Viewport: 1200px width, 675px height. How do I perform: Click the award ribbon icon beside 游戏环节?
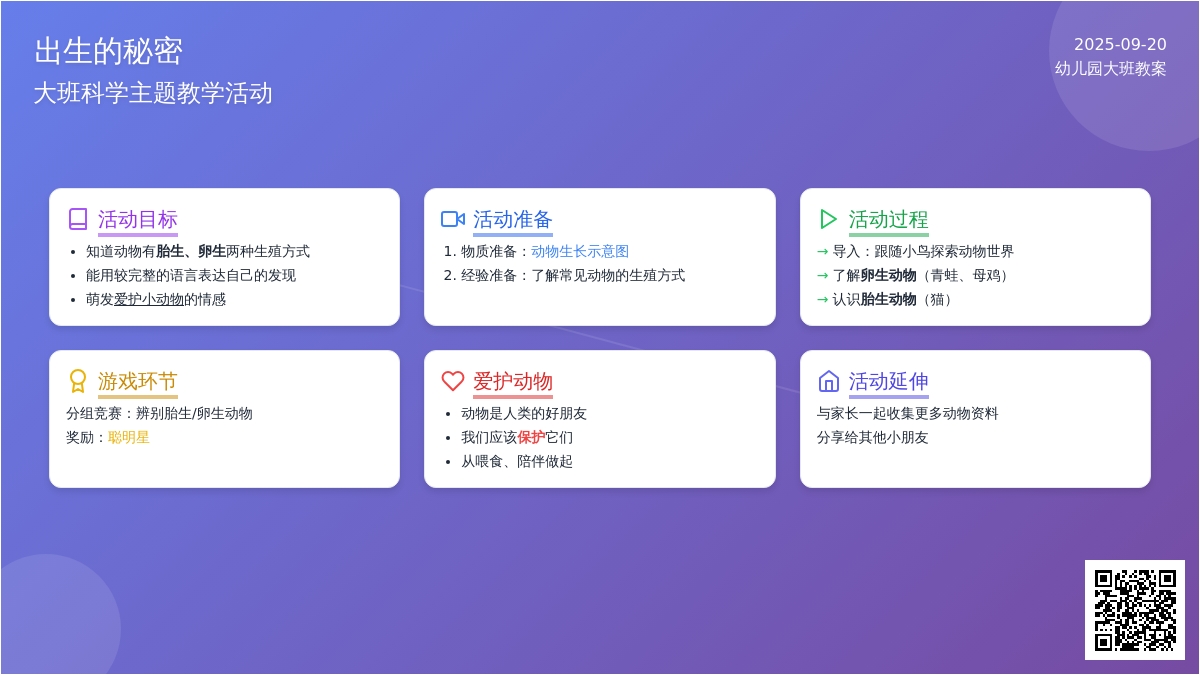[x=78, y=381]
